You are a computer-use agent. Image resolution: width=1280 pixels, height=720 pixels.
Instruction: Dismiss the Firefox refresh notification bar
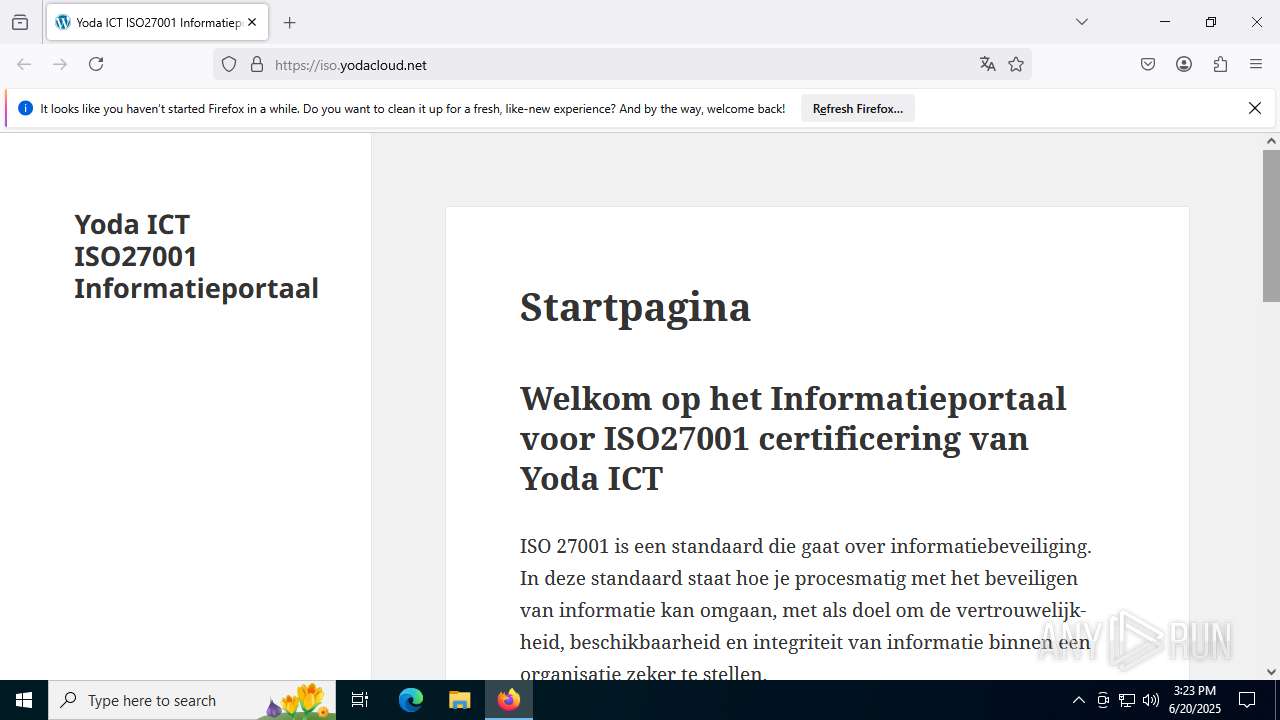pyautogui.click(x=1255, y=108)
